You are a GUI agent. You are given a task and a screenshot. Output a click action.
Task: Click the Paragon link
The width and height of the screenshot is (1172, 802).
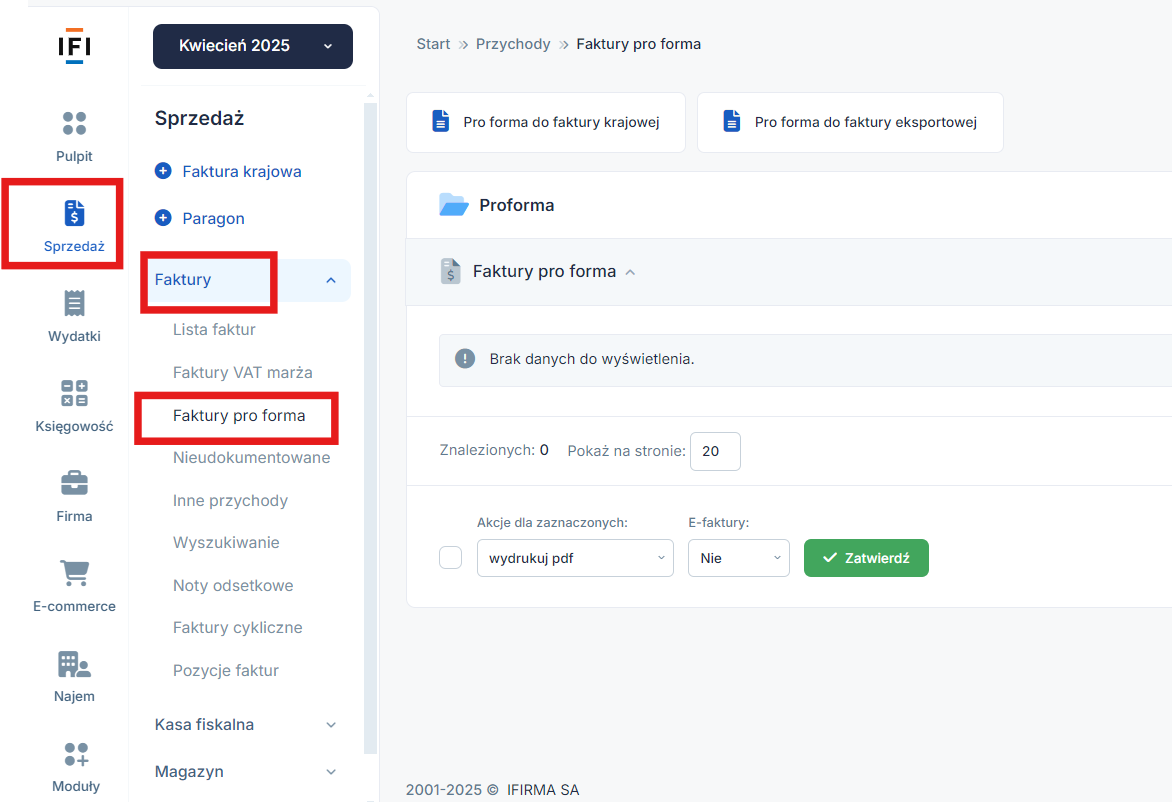click(x=213, y=218)
